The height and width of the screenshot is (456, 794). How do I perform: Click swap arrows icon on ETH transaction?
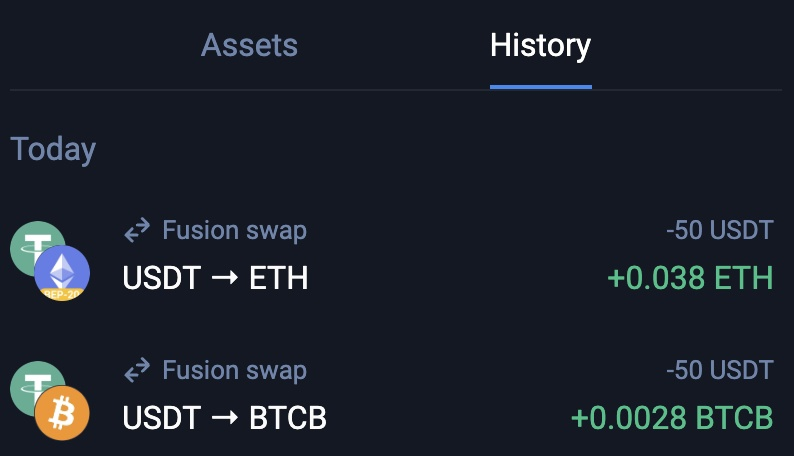click(137, 232)
